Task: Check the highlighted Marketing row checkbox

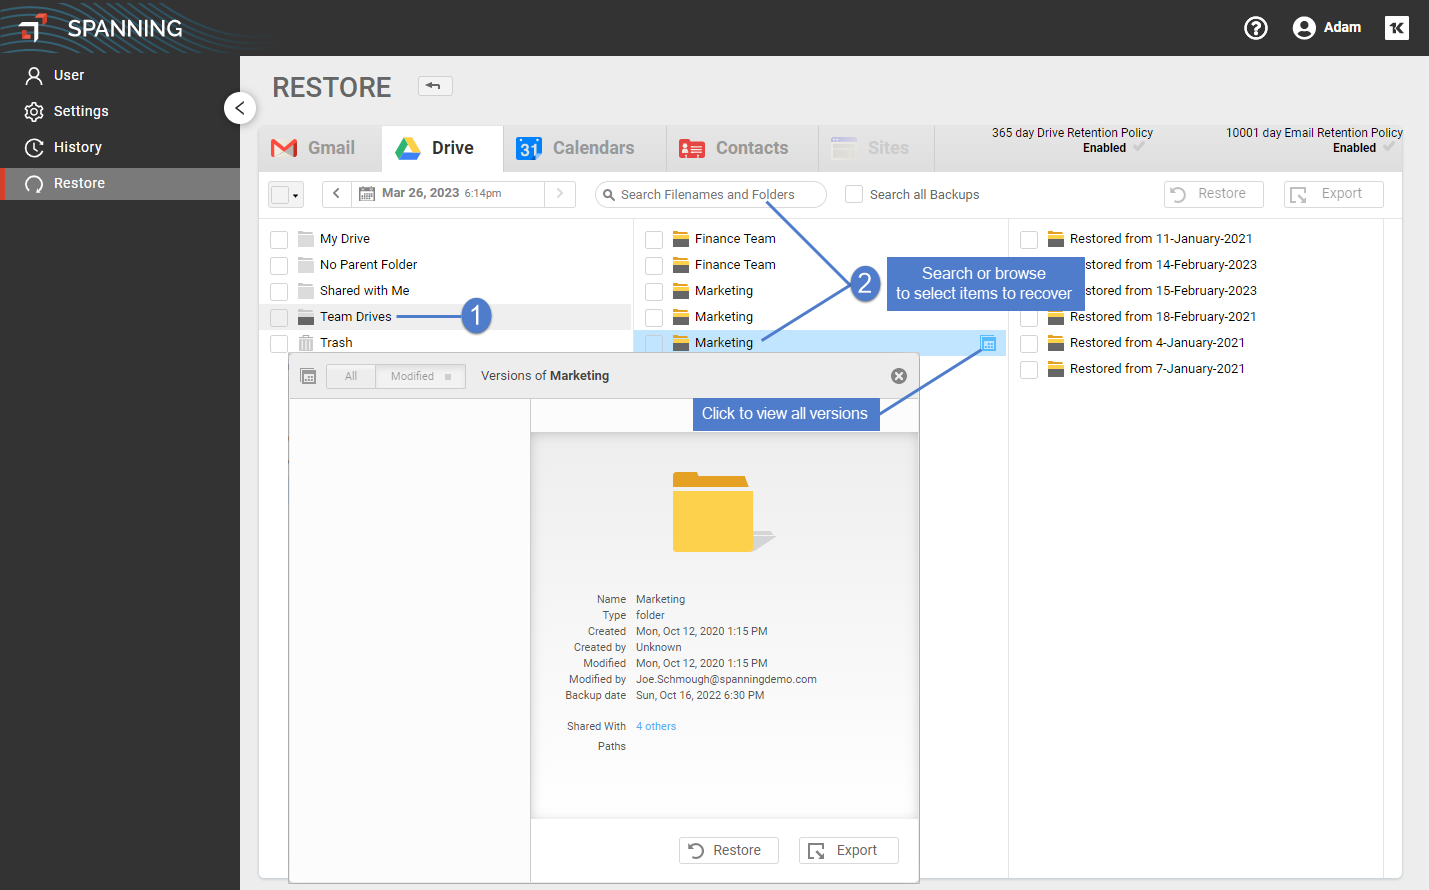Action: (654, 343)
